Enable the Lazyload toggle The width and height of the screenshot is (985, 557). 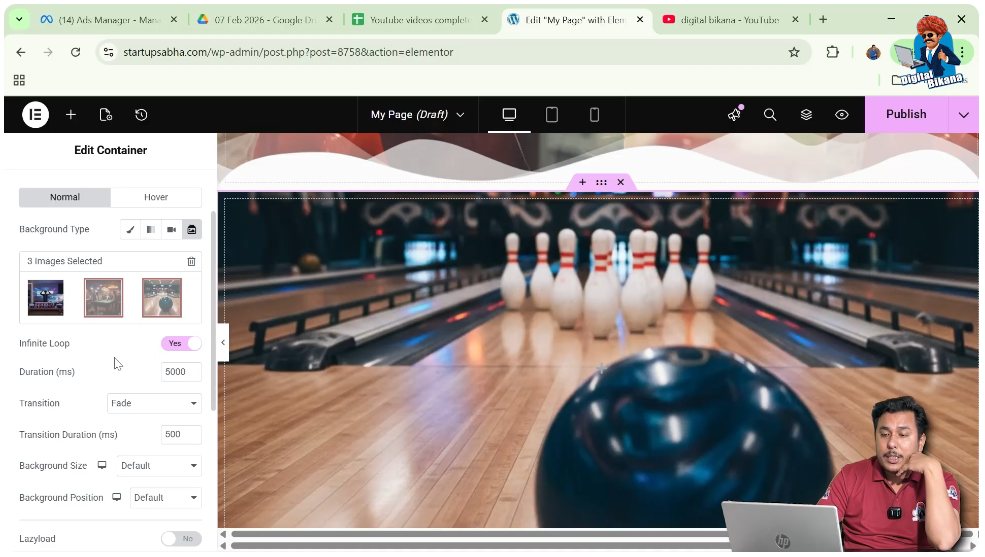[181, 539]
